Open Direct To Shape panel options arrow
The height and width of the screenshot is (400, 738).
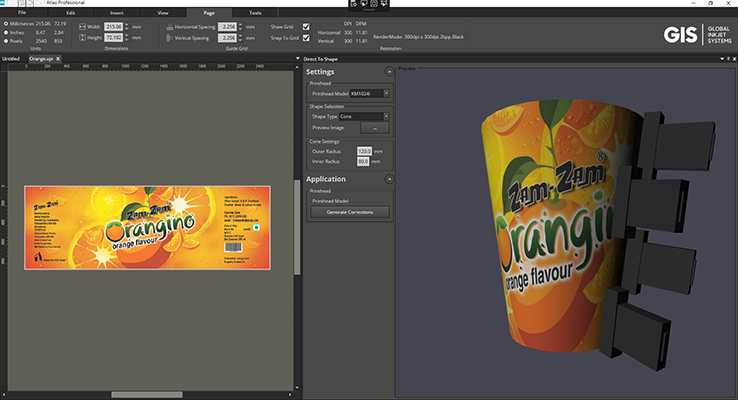pyautogui.click(x=722, y=59)
